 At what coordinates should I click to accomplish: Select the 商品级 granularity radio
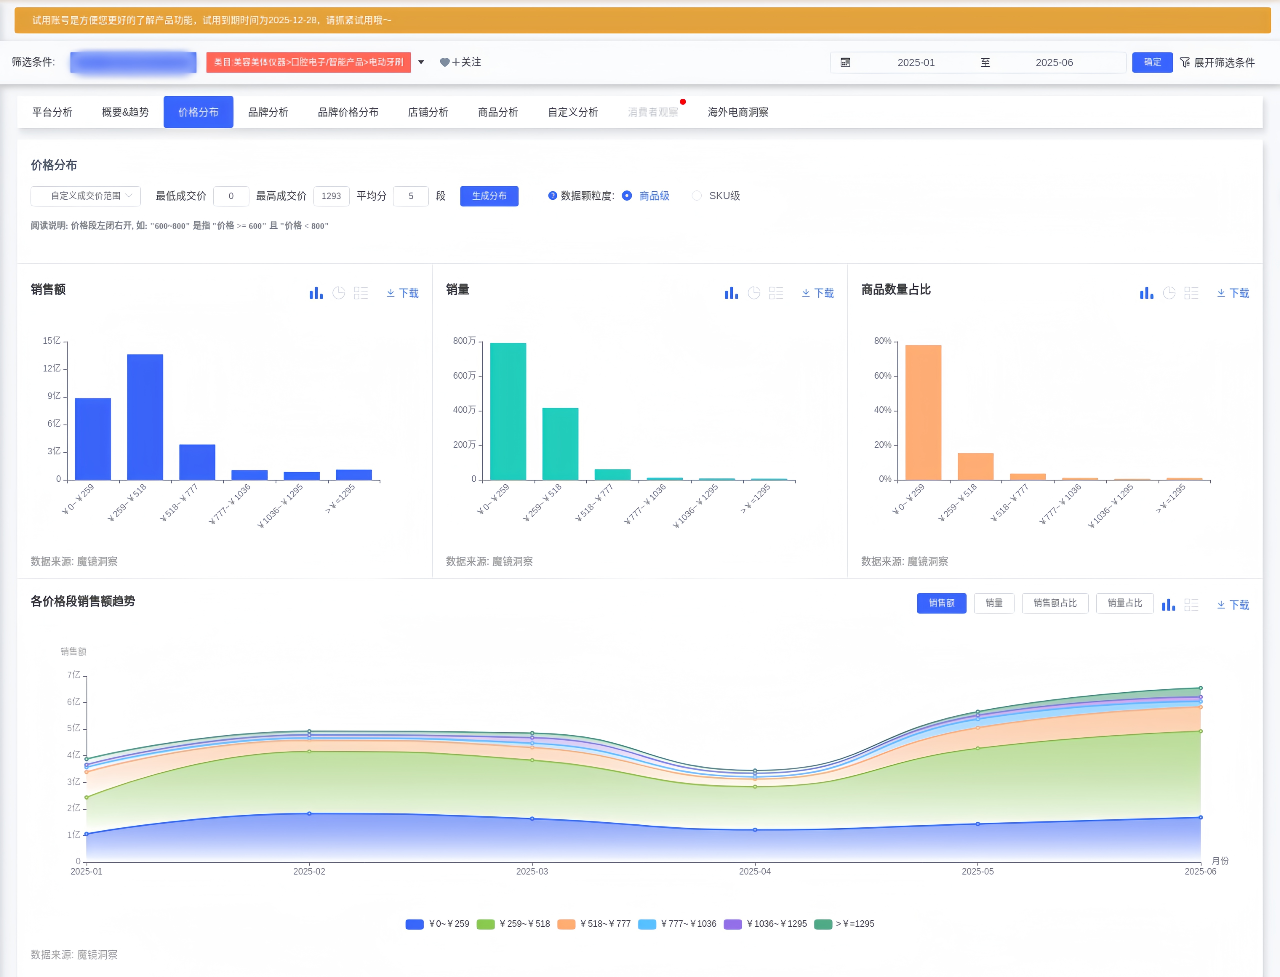click(627, 196)
